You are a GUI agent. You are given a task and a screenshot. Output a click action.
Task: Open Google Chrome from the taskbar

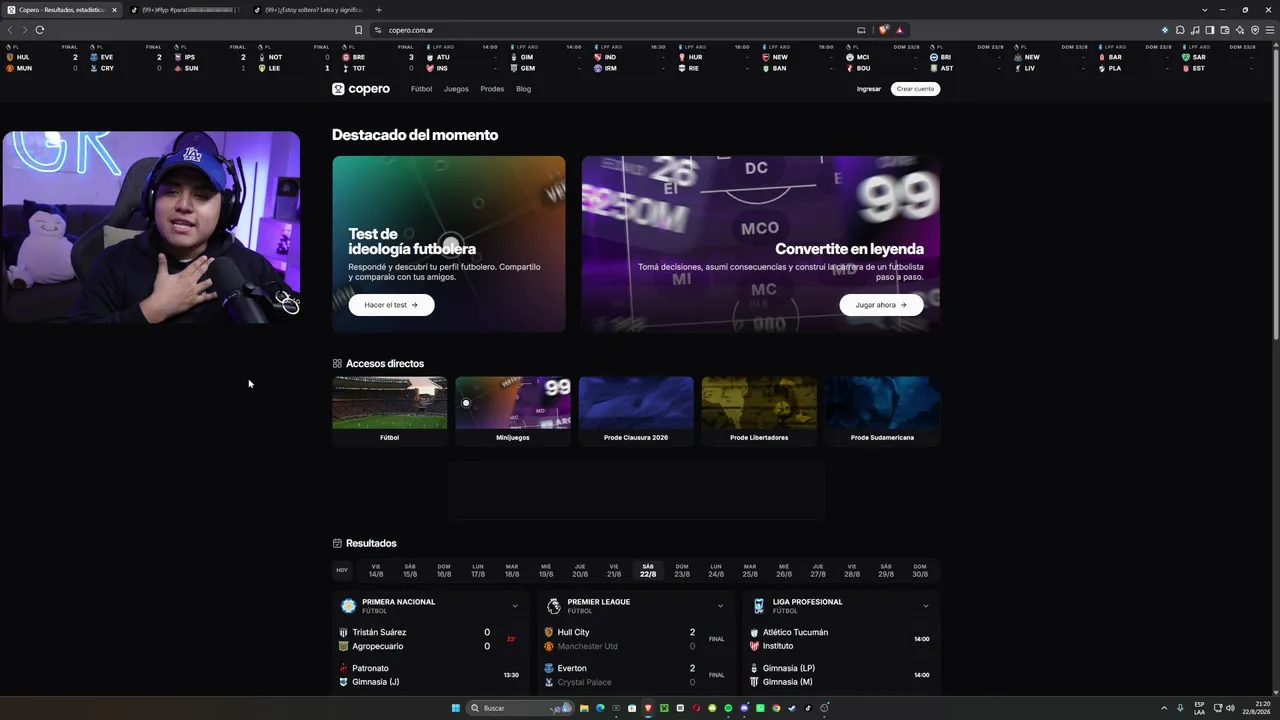[x=776, y=708]
